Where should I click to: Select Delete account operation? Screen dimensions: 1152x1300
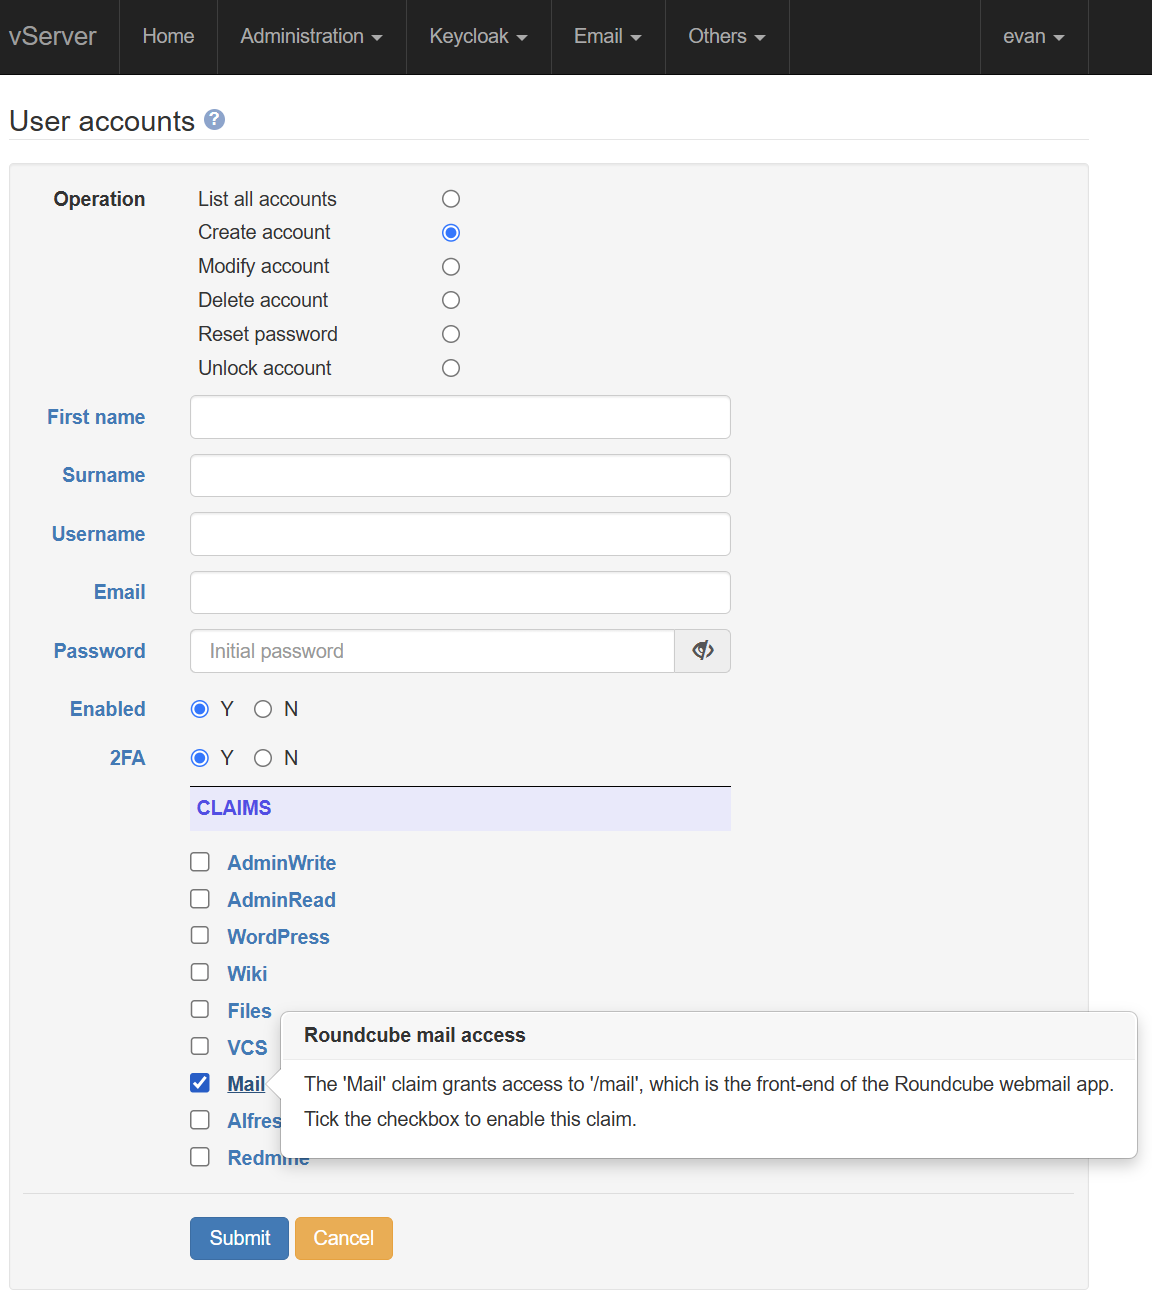pyautogui.click(x=451, y=300)
